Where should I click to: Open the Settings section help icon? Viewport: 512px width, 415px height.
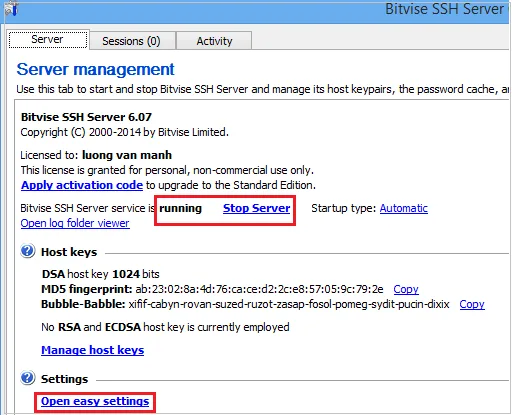(x=27, y=378)
